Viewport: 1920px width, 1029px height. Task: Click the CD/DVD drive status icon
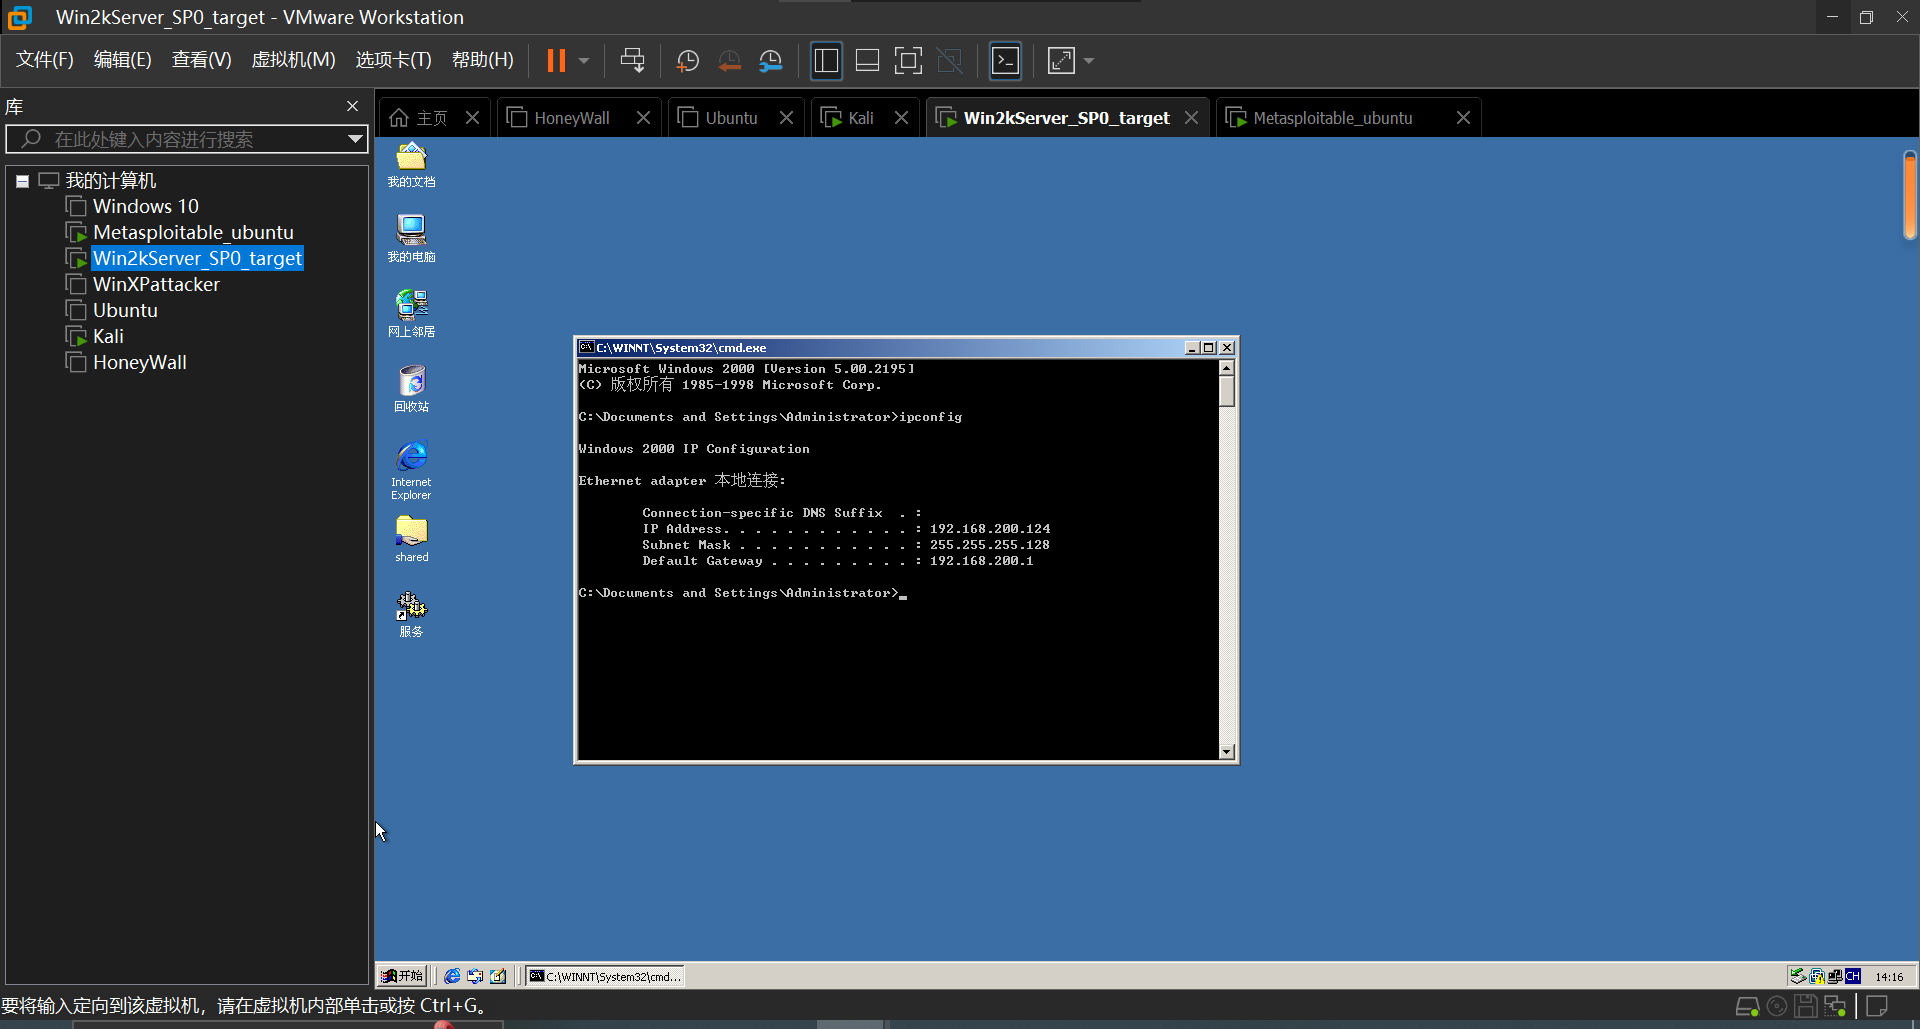tap(1777, 1007)
